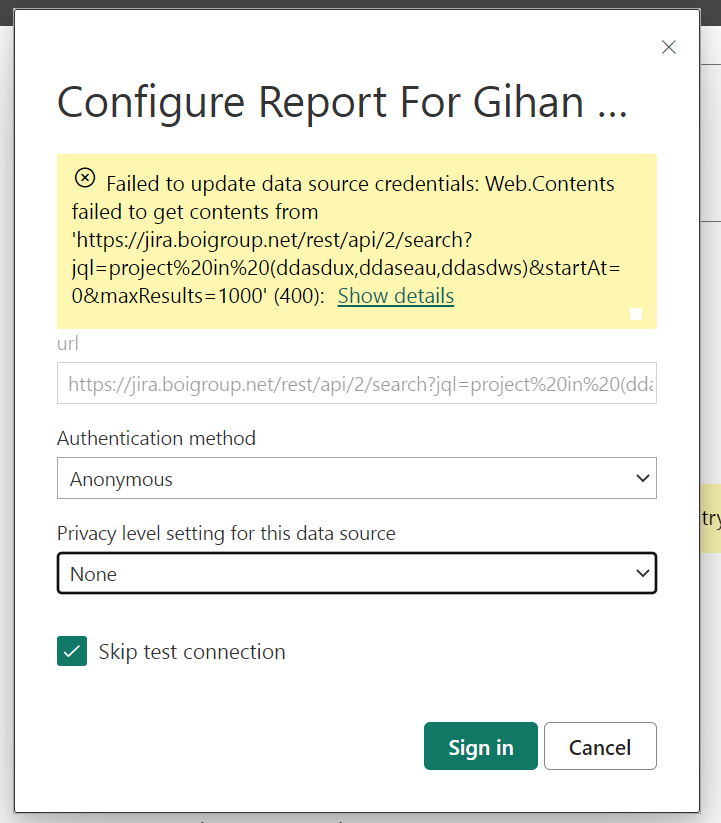This screenshot has width=721, height=823.
Task: Click the Skip test connection label text
Action: tap(192, 652)
